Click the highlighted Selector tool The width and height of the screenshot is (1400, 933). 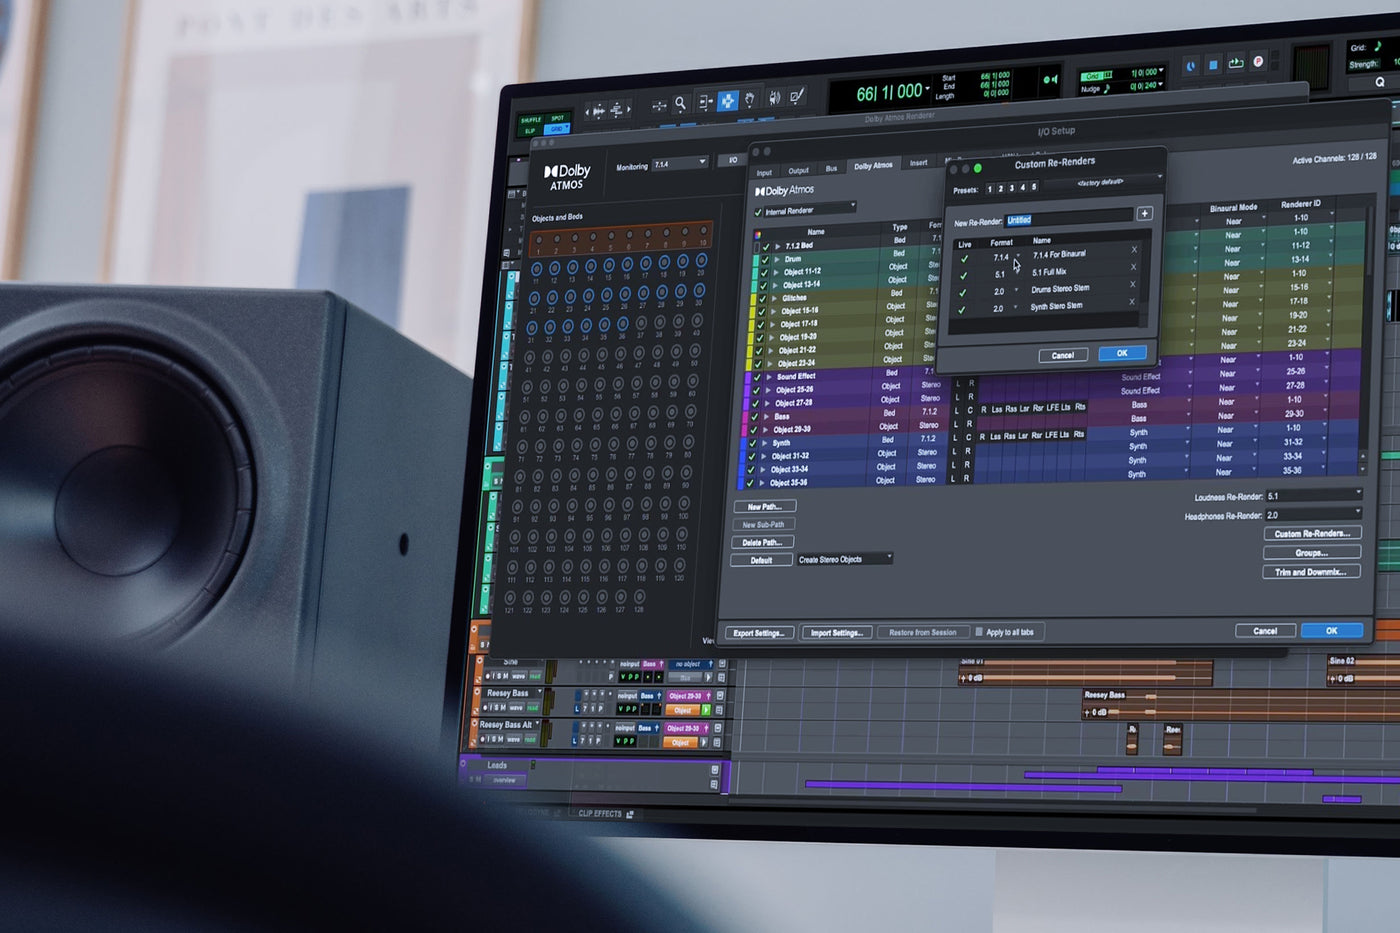point(727,101)
